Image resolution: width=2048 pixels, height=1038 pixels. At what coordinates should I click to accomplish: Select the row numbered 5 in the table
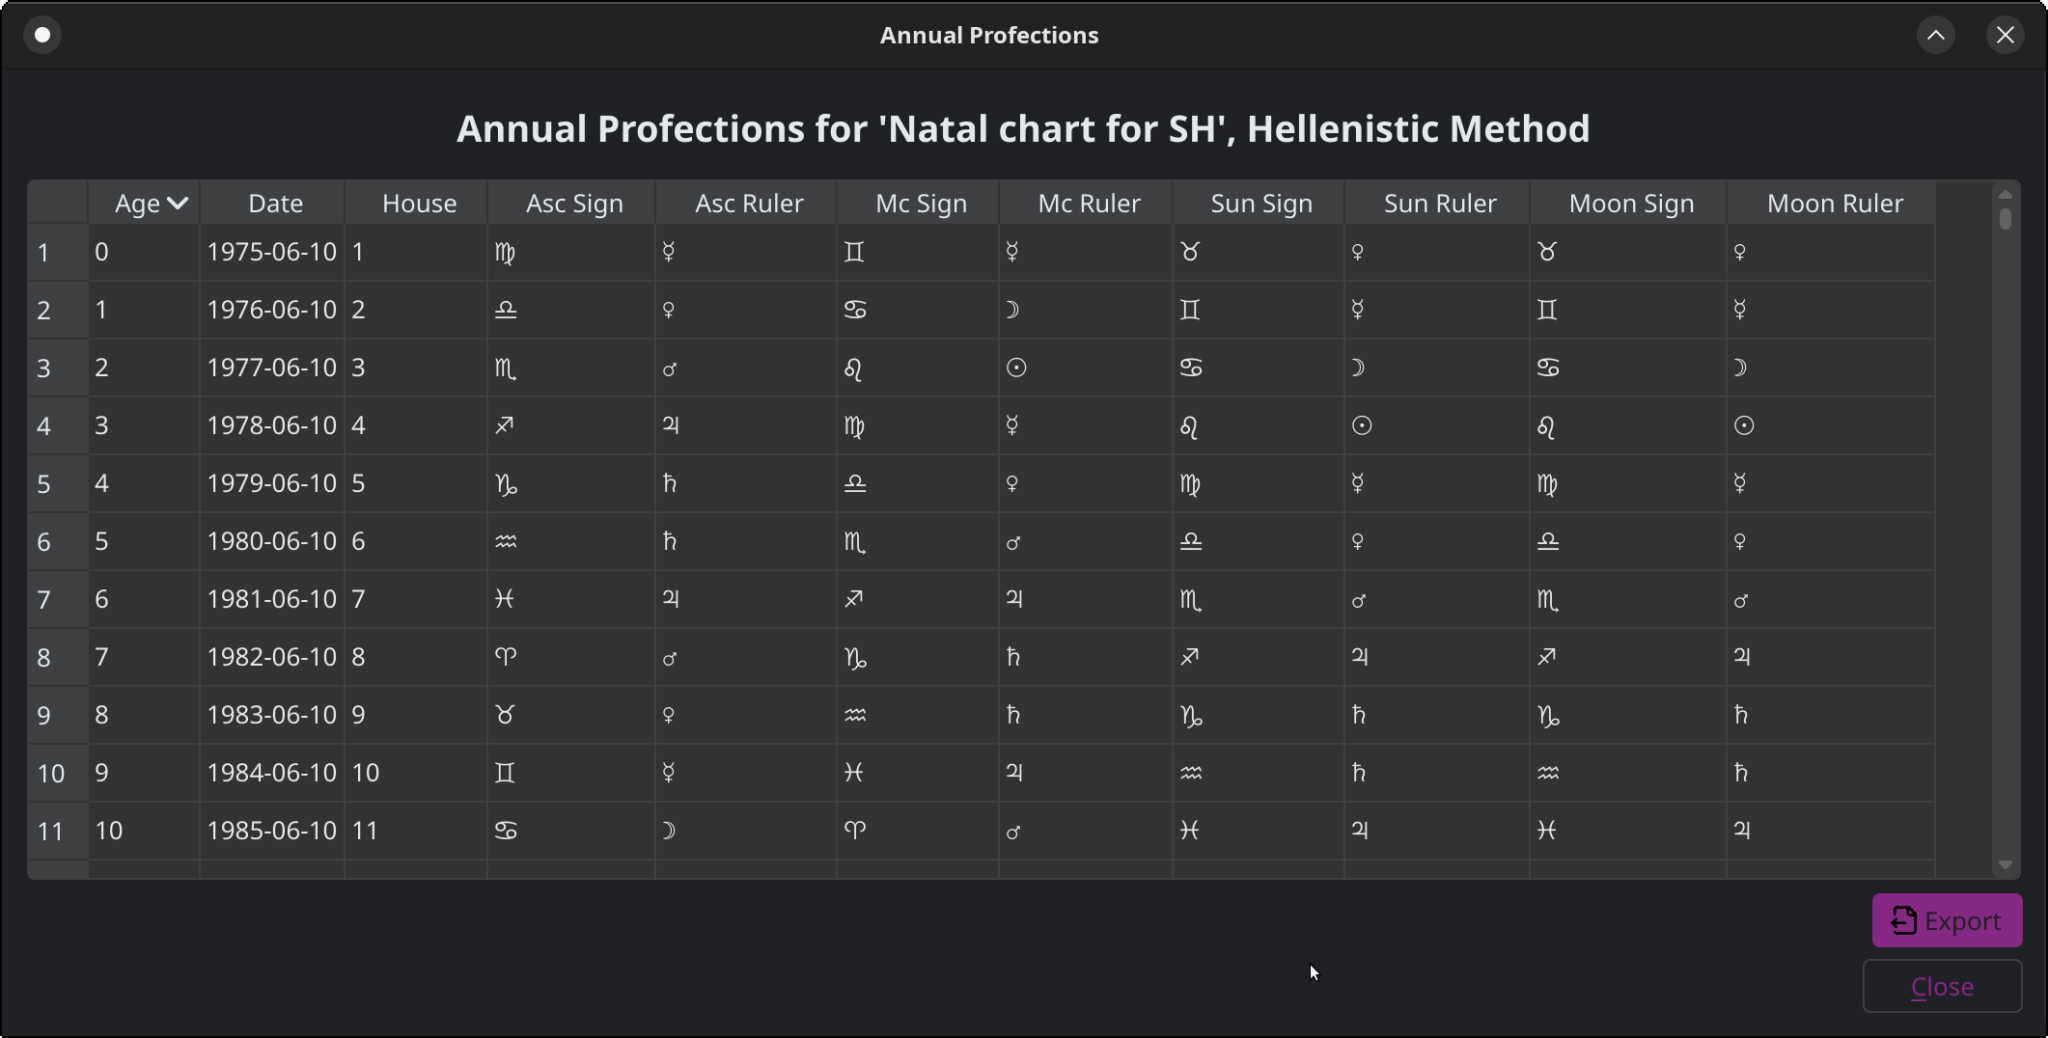pyautogui.click(x=44, y=483)
